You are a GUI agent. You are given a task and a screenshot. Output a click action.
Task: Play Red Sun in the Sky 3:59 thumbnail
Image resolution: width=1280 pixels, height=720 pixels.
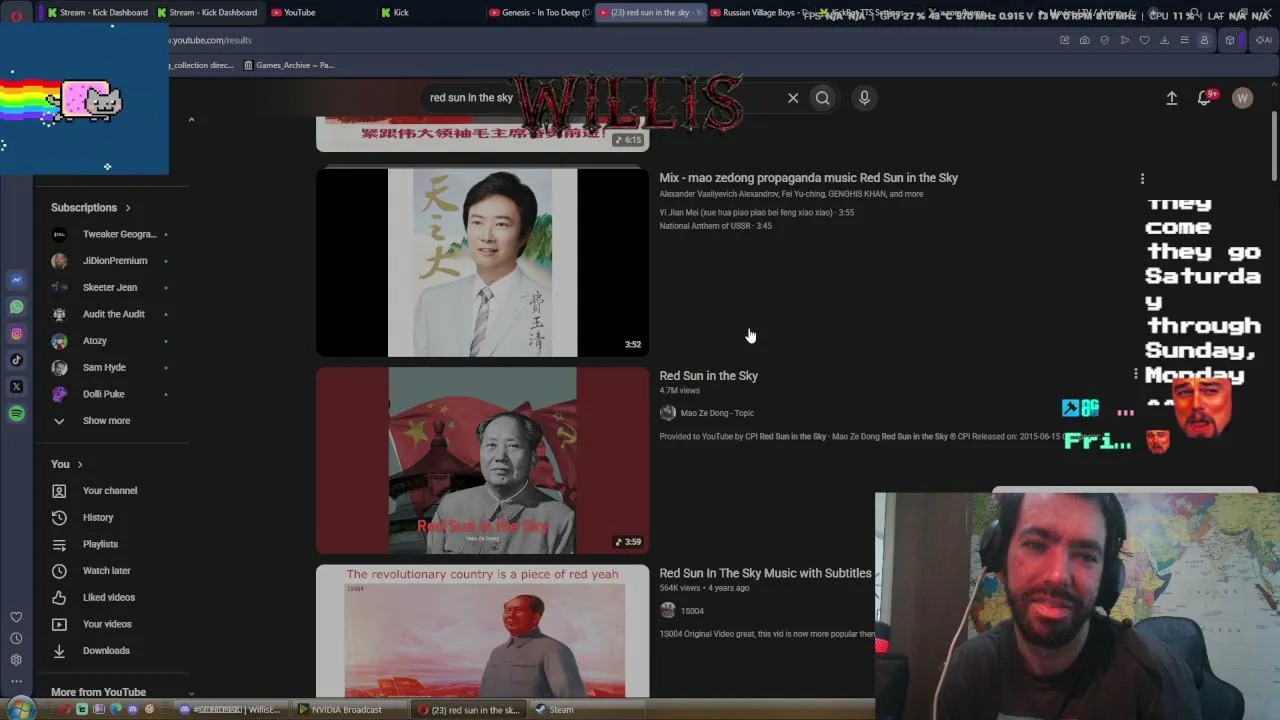pyautogui.click(x=482, y=460)
